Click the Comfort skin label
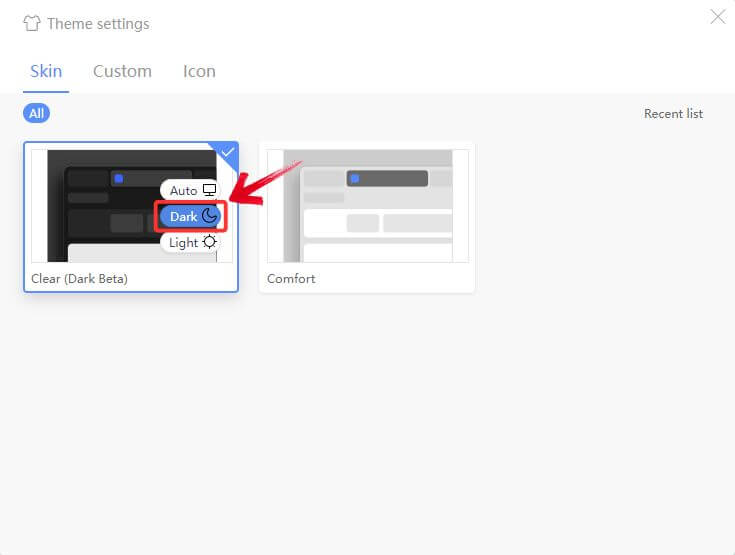 [x=291, y=278]
